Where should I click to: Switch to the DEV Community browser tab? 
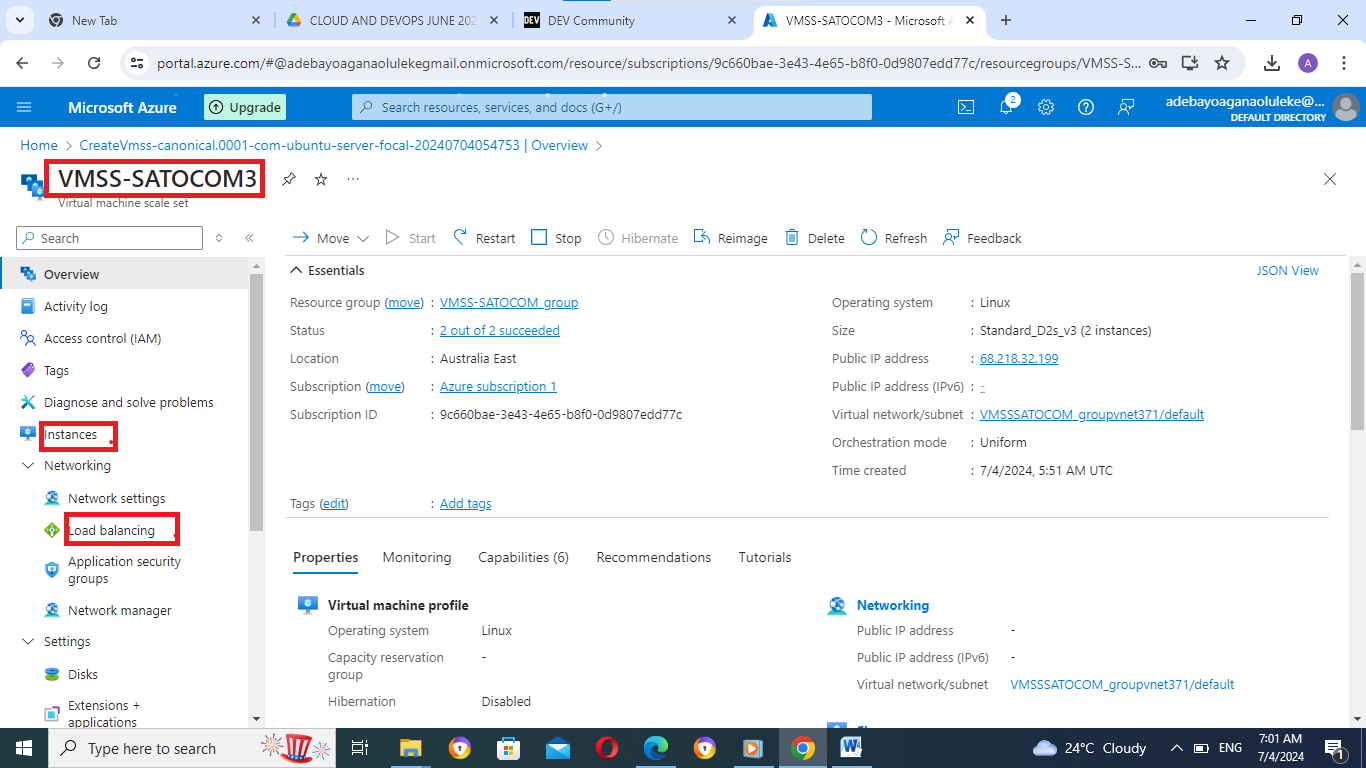[x=631, y=20]
